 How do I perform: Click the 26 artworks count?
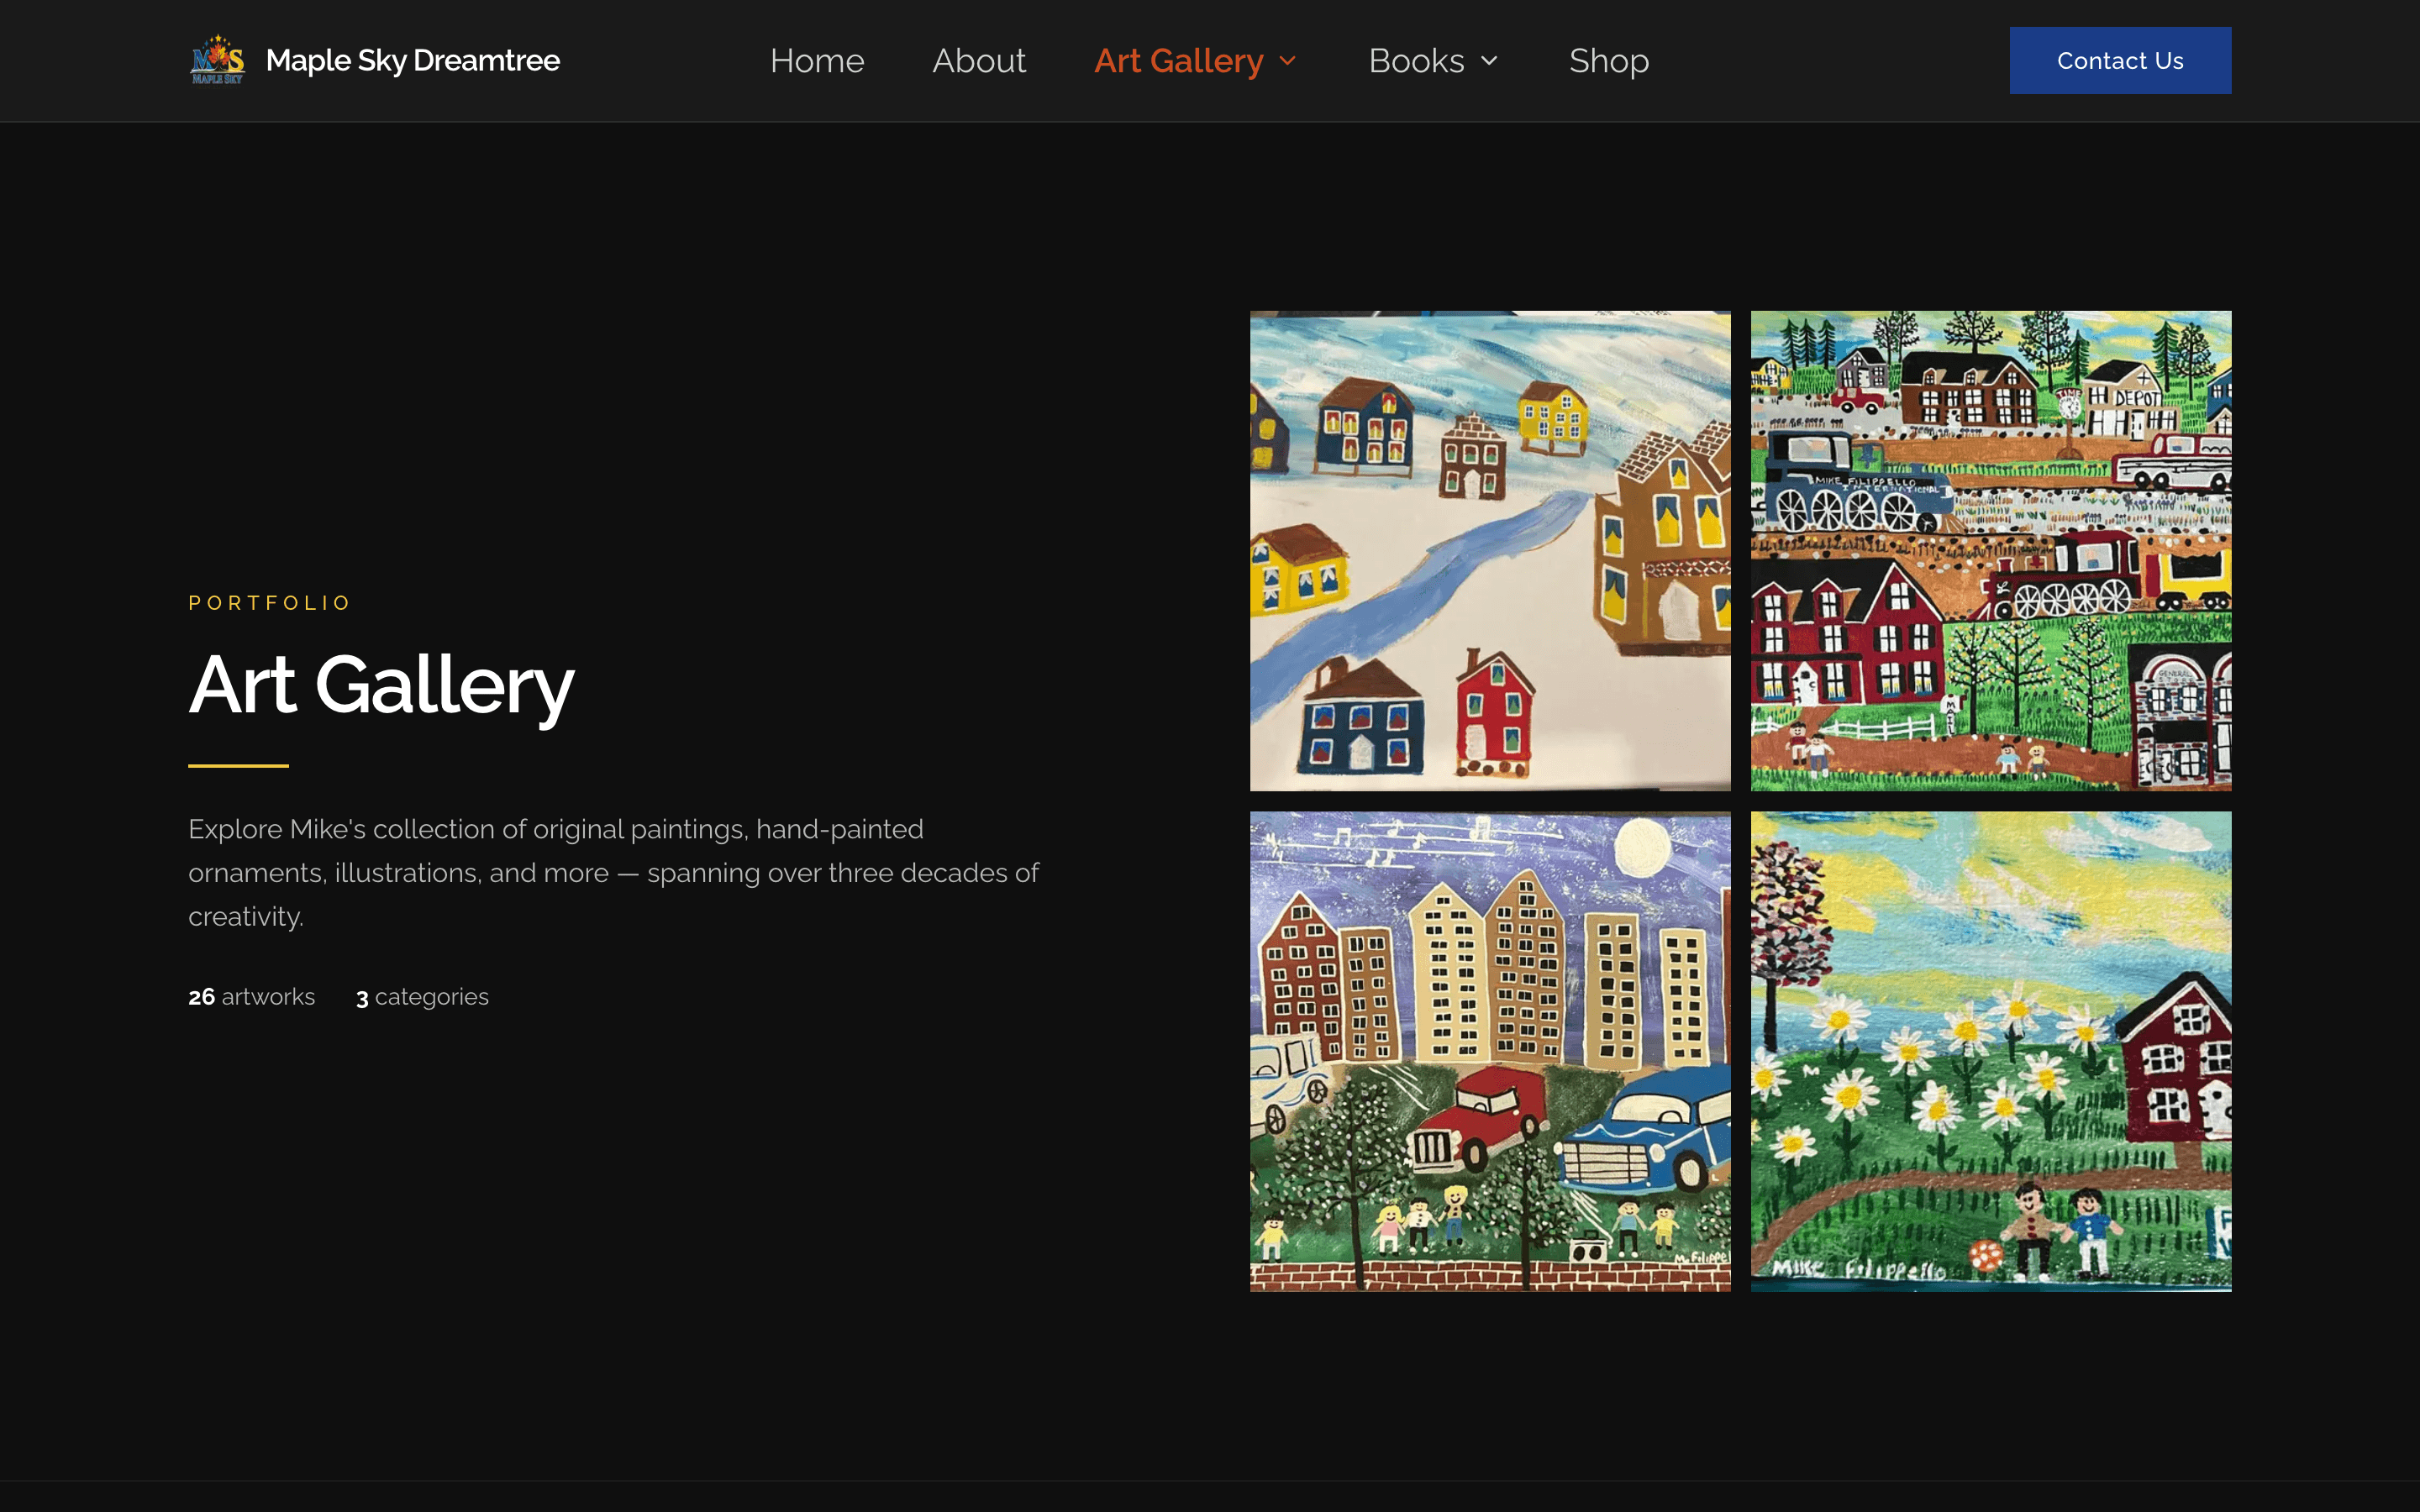[x=251, y=997]
